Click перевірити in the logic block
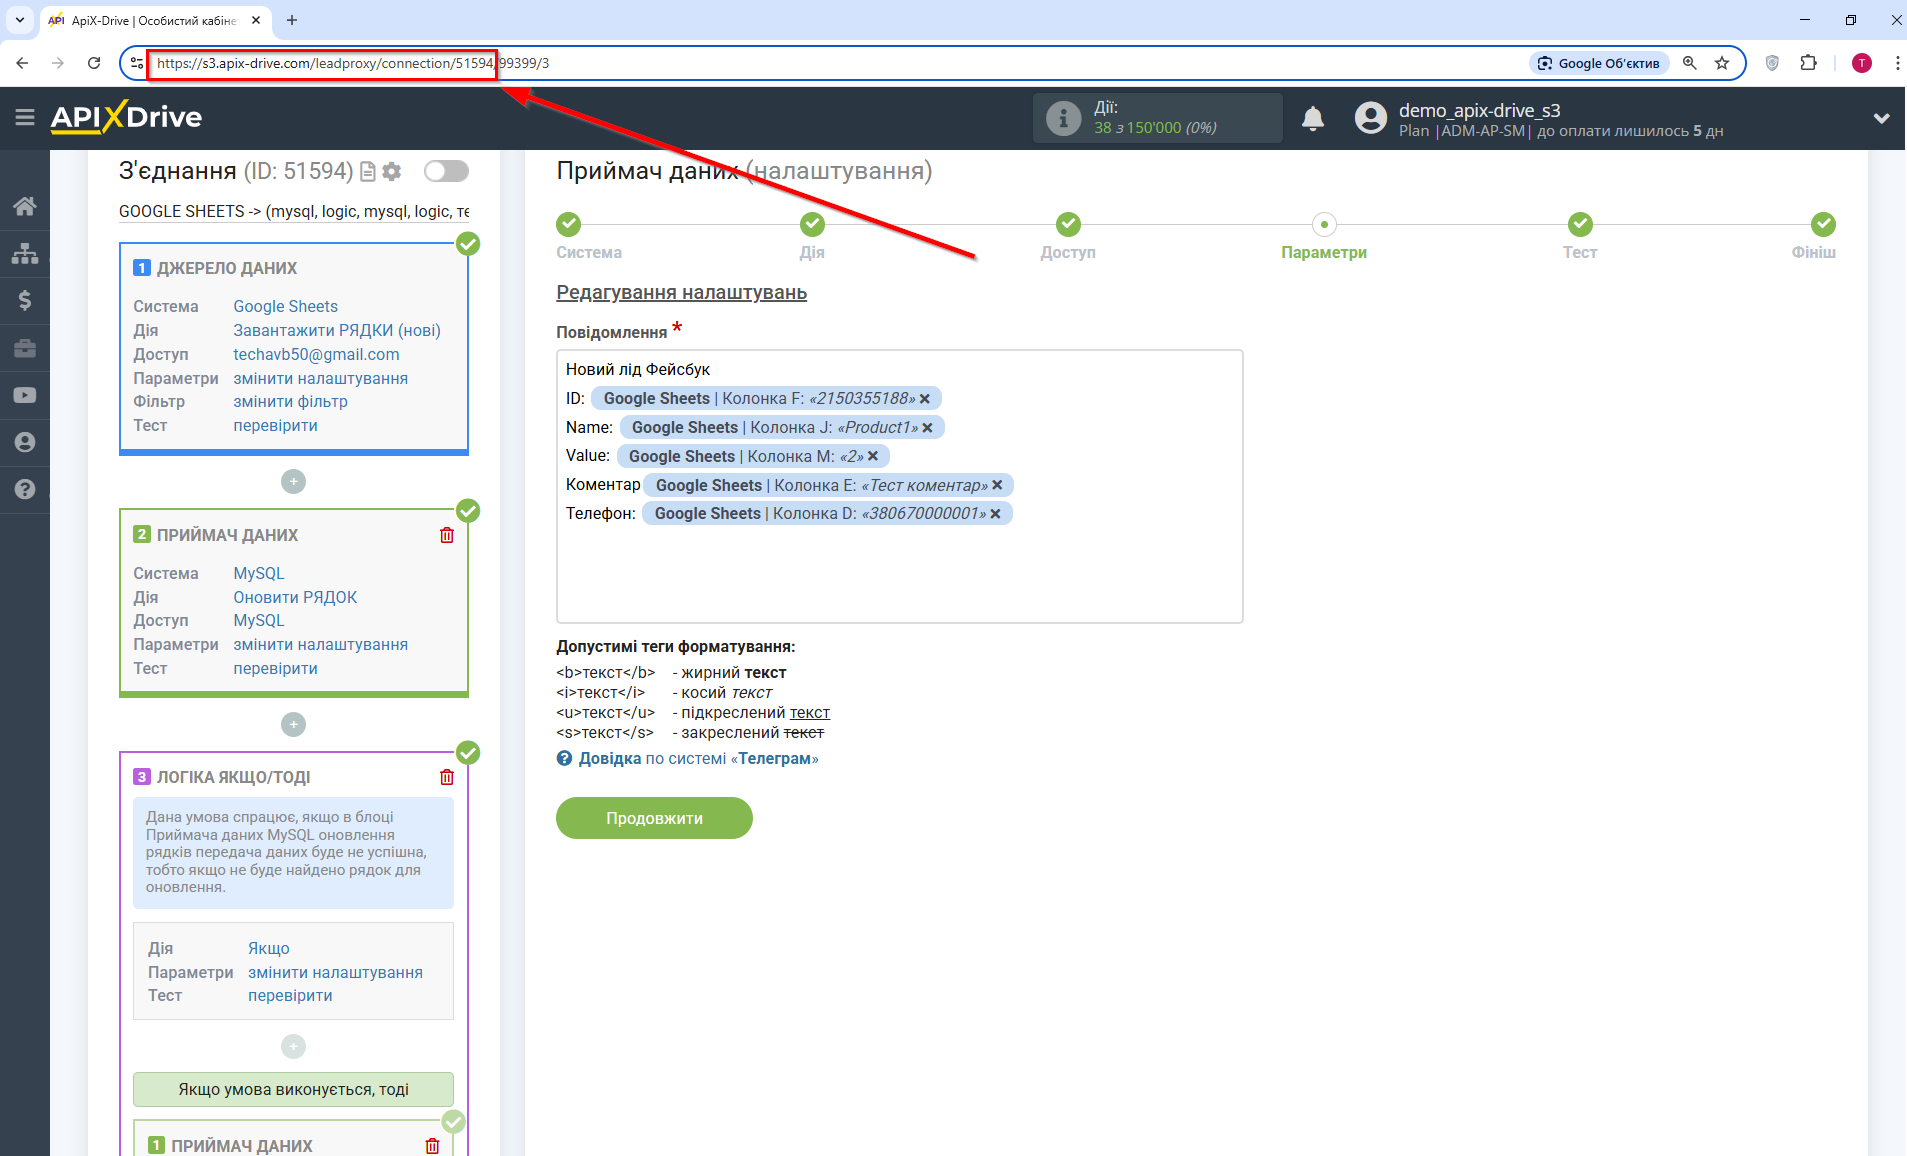Image resolution: width=1907 pixels, height=1156 pixels. pyautogui.click(x=290, y=995)
